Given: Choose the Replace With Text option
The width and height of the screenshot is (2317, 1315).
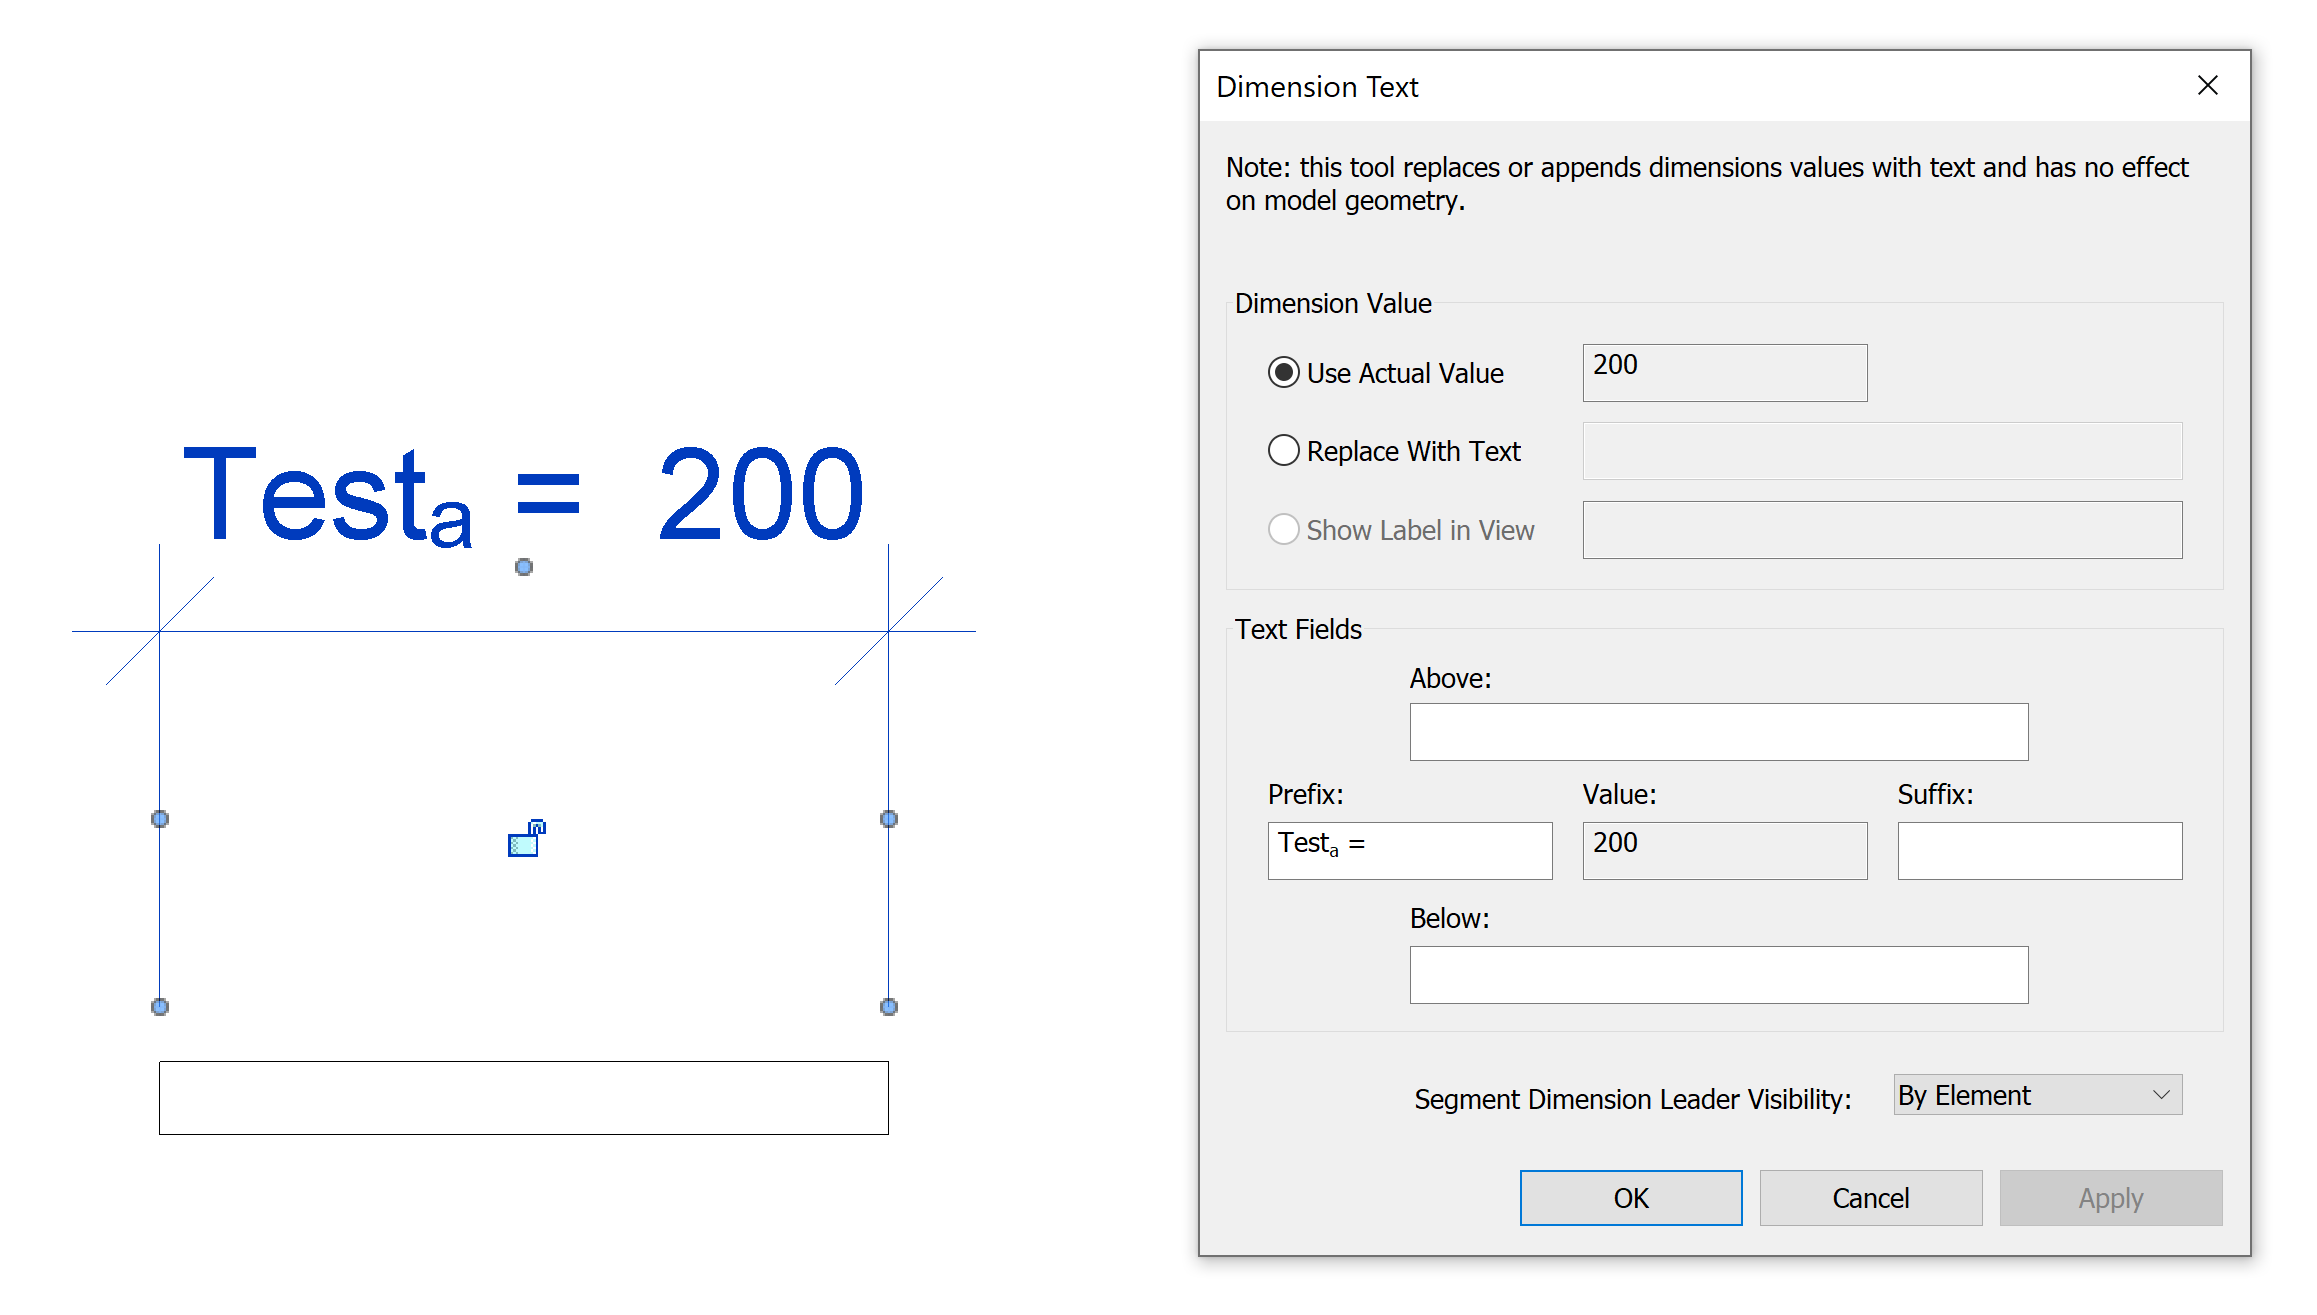Looking at the screenshot, I should [x=1283, y=451].
